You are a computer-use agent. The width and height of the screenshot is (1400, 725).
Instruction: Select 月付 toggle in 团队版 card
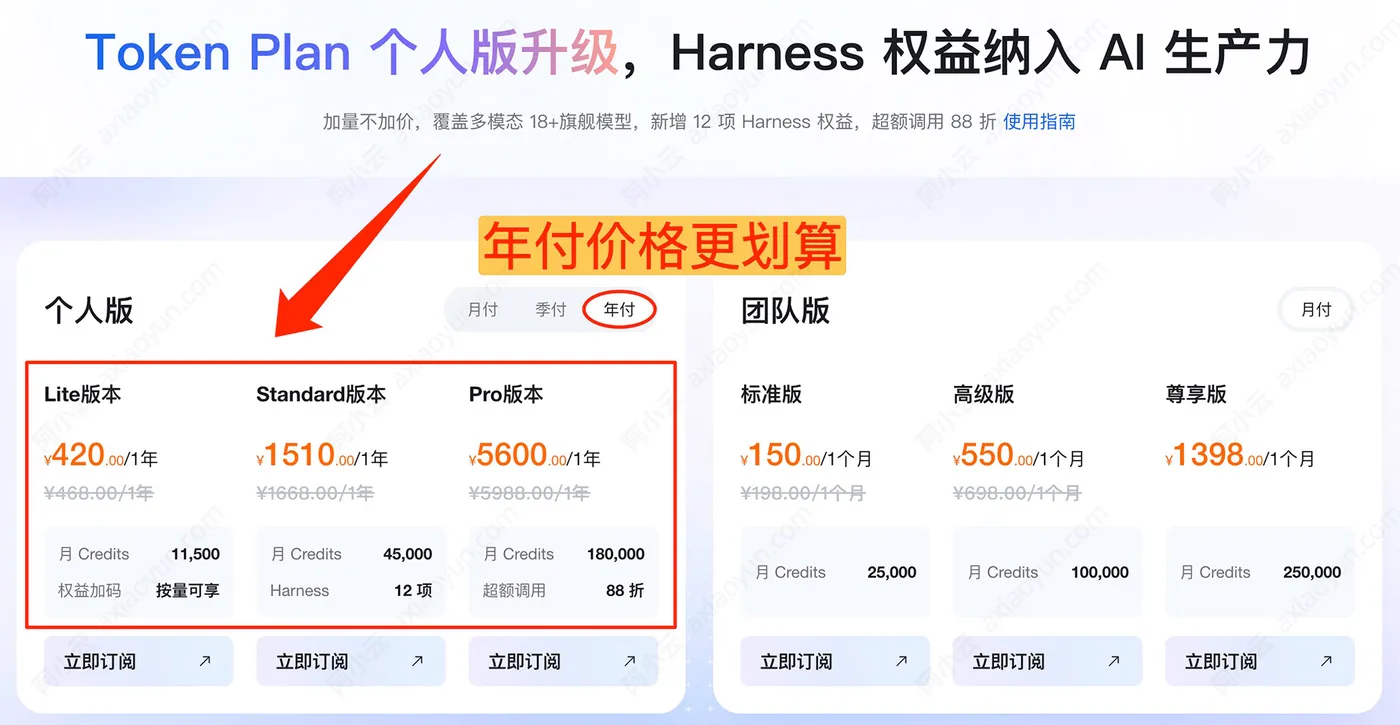pyautogui.click(x=1316, y=310)
